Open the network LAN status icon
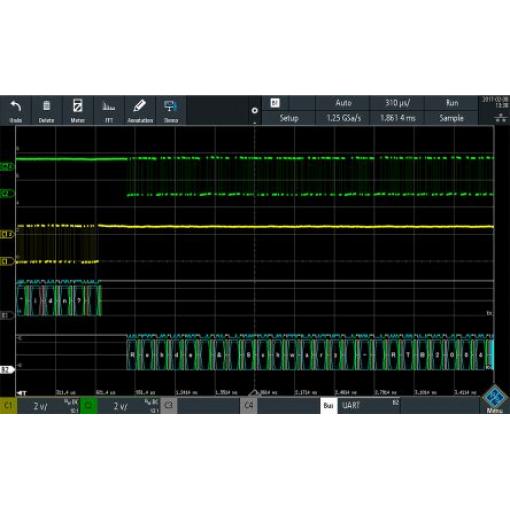This screenshot has width=510, height=510. tap(501, 118)
